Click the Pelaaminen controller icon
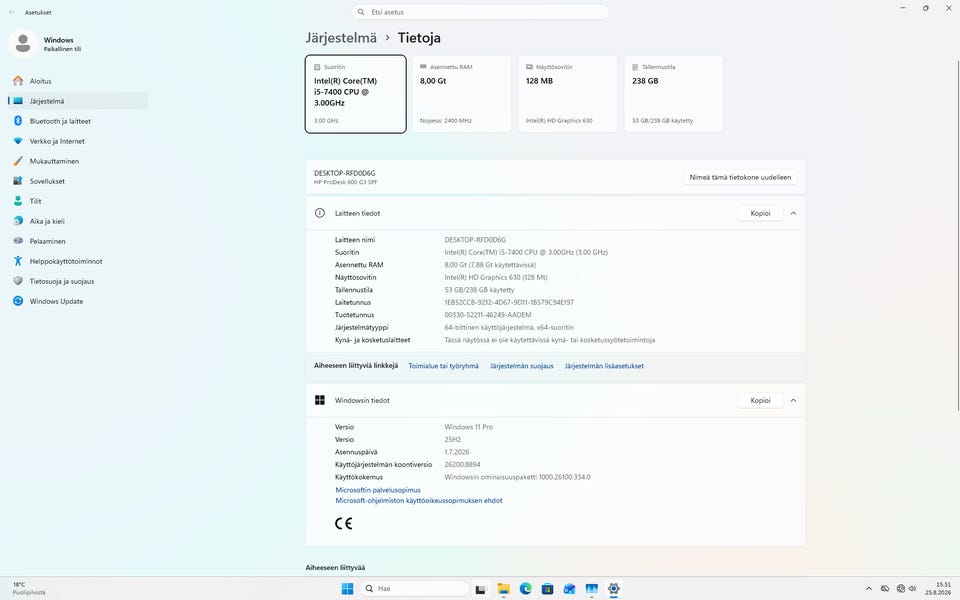The height and width of the screenshot is (600, 960). pyautogui.click(x=18, y=241)
